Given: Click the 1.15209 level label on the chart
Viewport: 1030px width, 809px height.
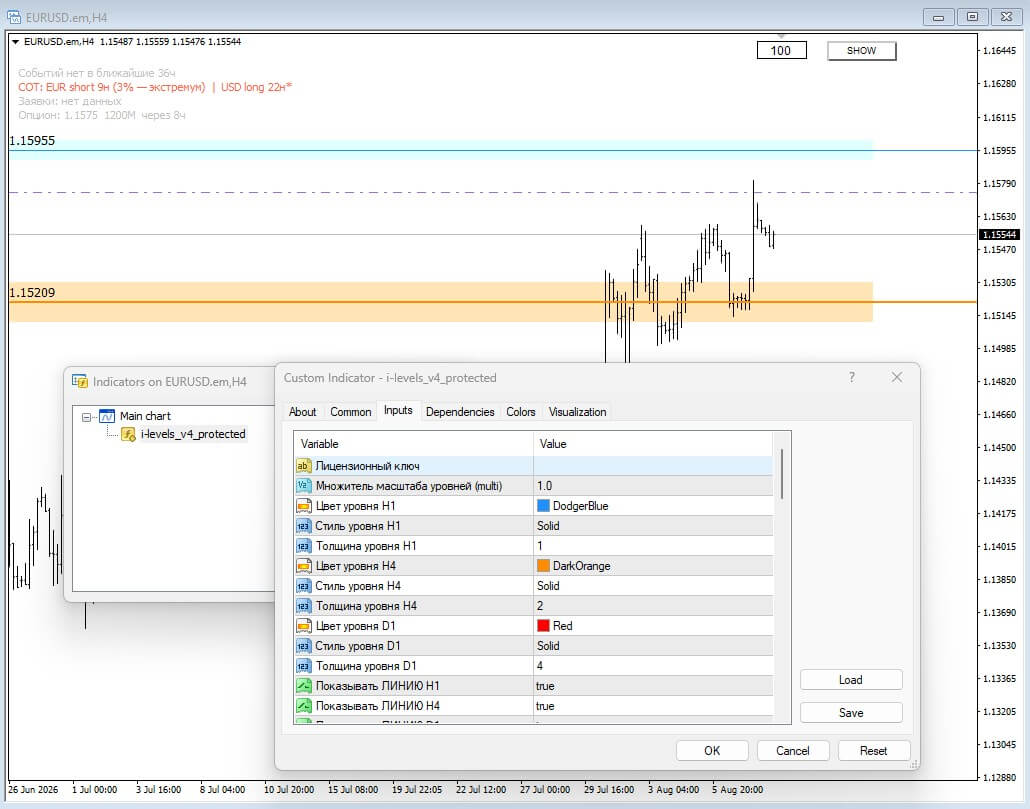Looking at the screenshot, I should 32,293.
